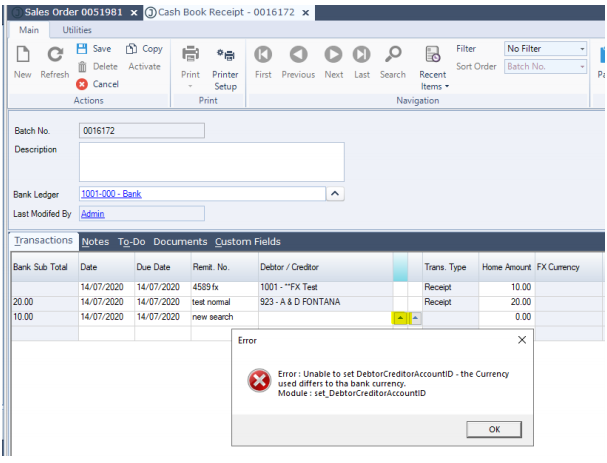This screenshot has width=607, height=463.
Task: Click the Home Amount 20.00 cell
Action: coord(507,302)
